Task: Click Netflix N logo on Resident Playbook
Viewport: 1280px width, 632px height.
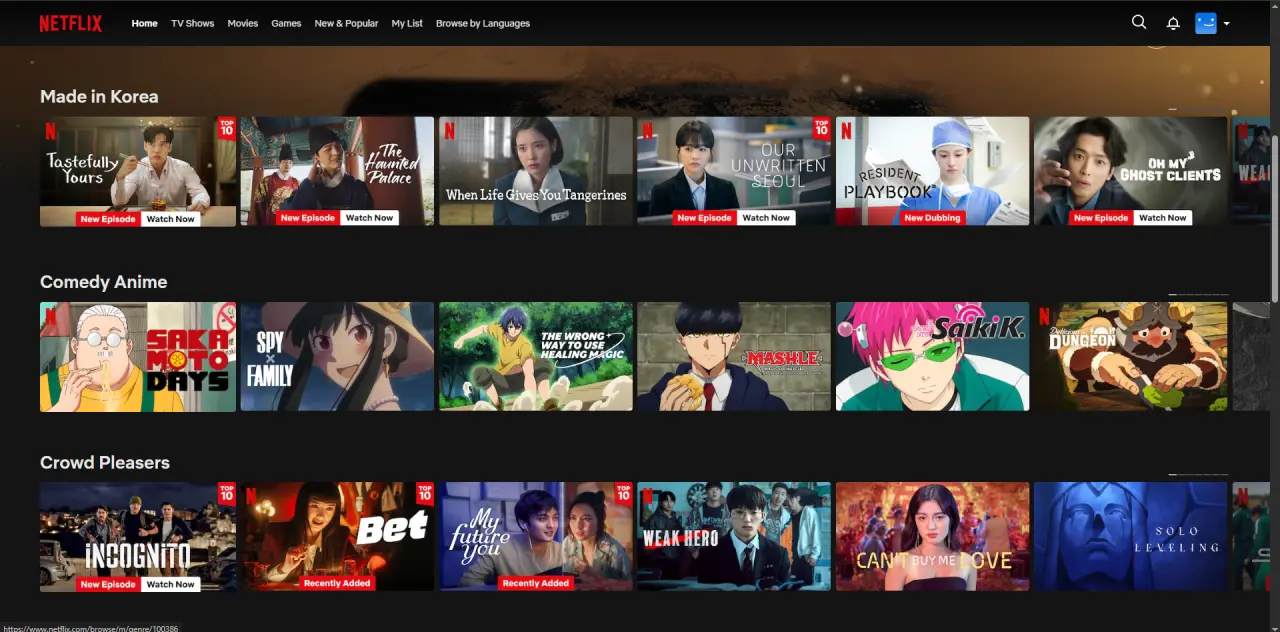Action: click(847, 131)
